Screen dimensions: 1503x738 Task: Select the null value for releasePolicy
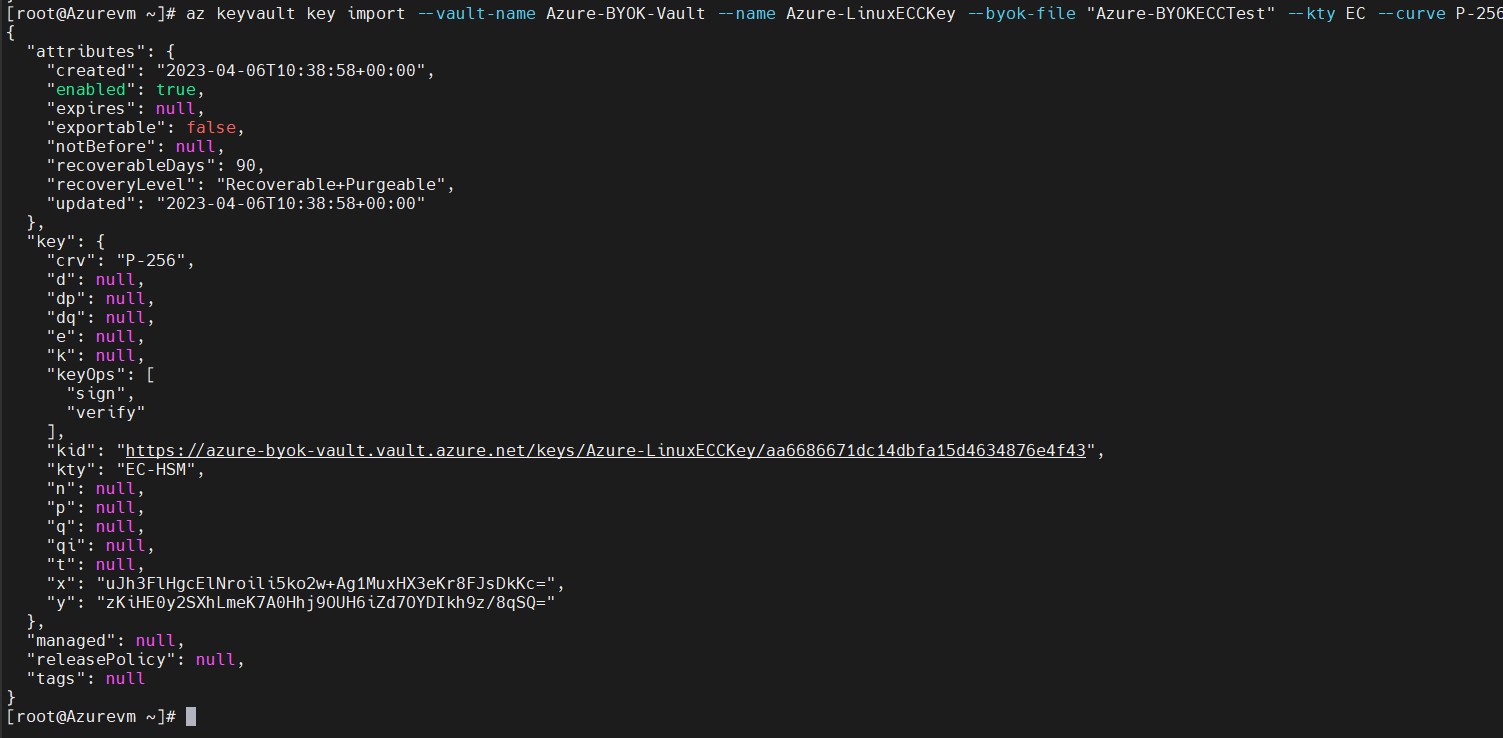point(215,659)
